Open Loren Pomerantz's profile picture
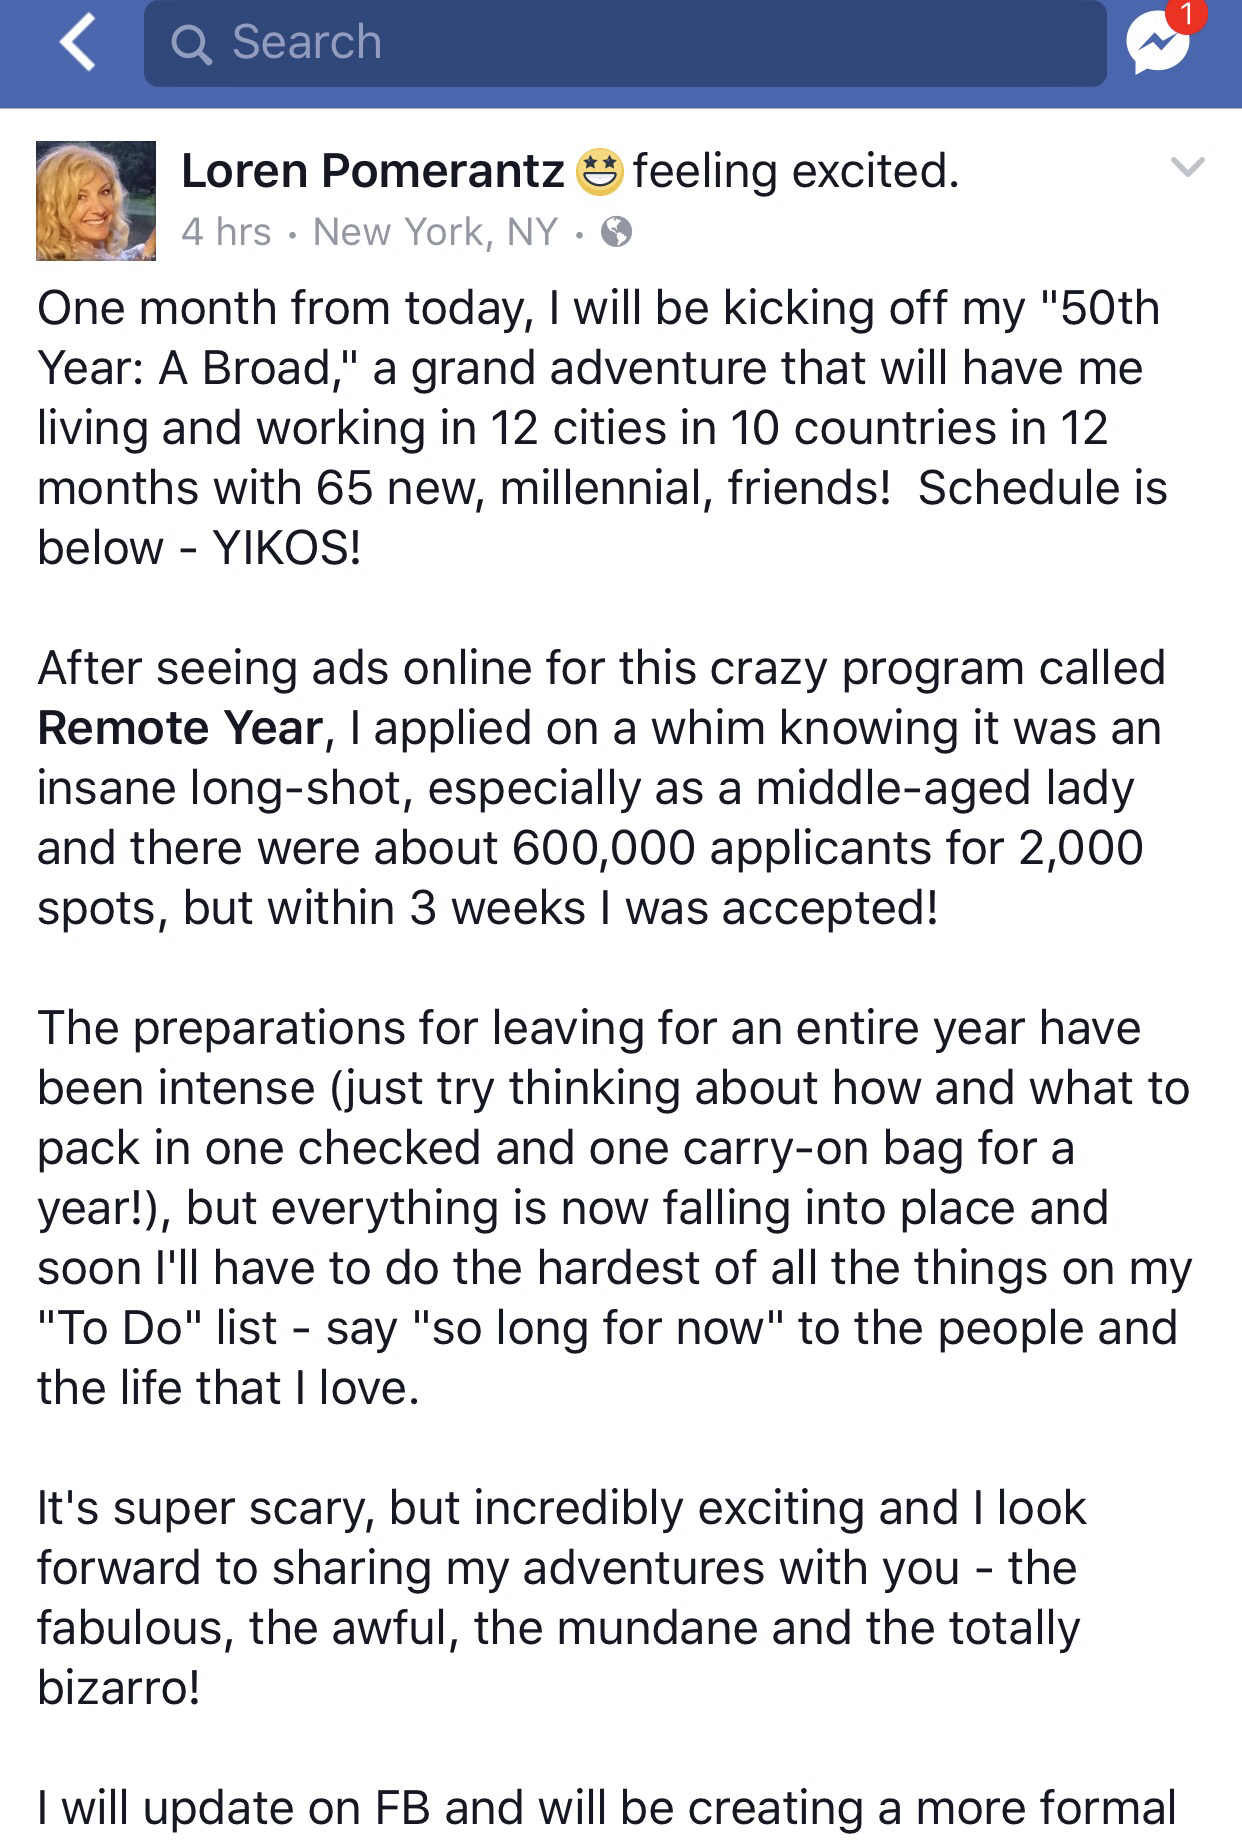Image resolution: width=1242 pixels, height=1847 pixels. tap(96, 201)
